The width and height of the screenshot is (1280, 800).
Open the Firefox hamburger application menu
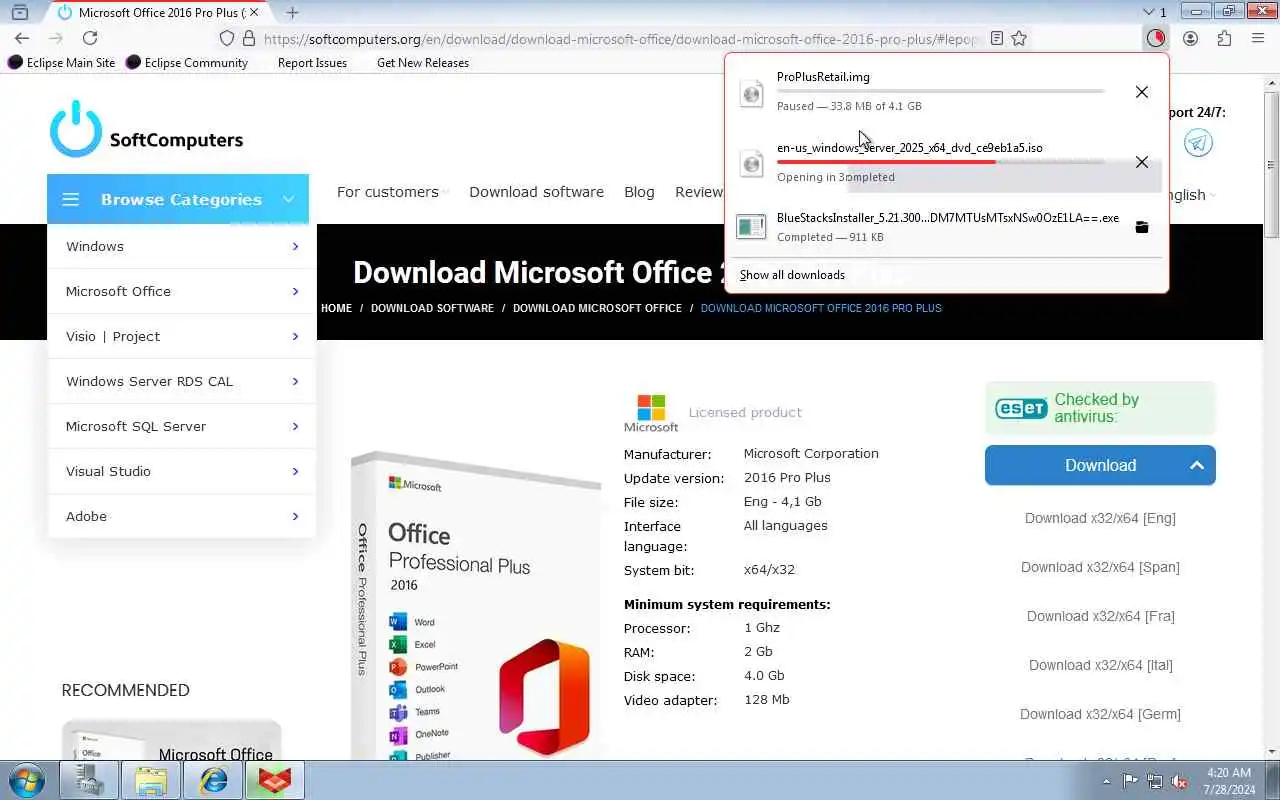tap(1258, 38)
